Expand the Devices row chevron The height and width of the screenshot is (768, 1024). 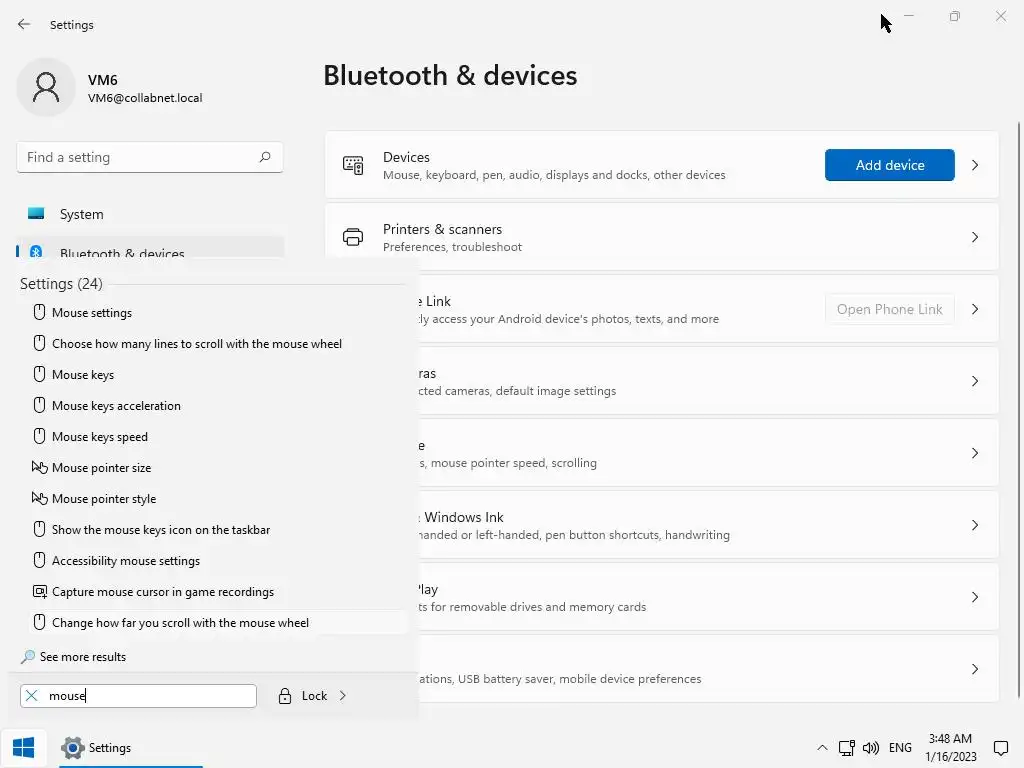(975, 165)
